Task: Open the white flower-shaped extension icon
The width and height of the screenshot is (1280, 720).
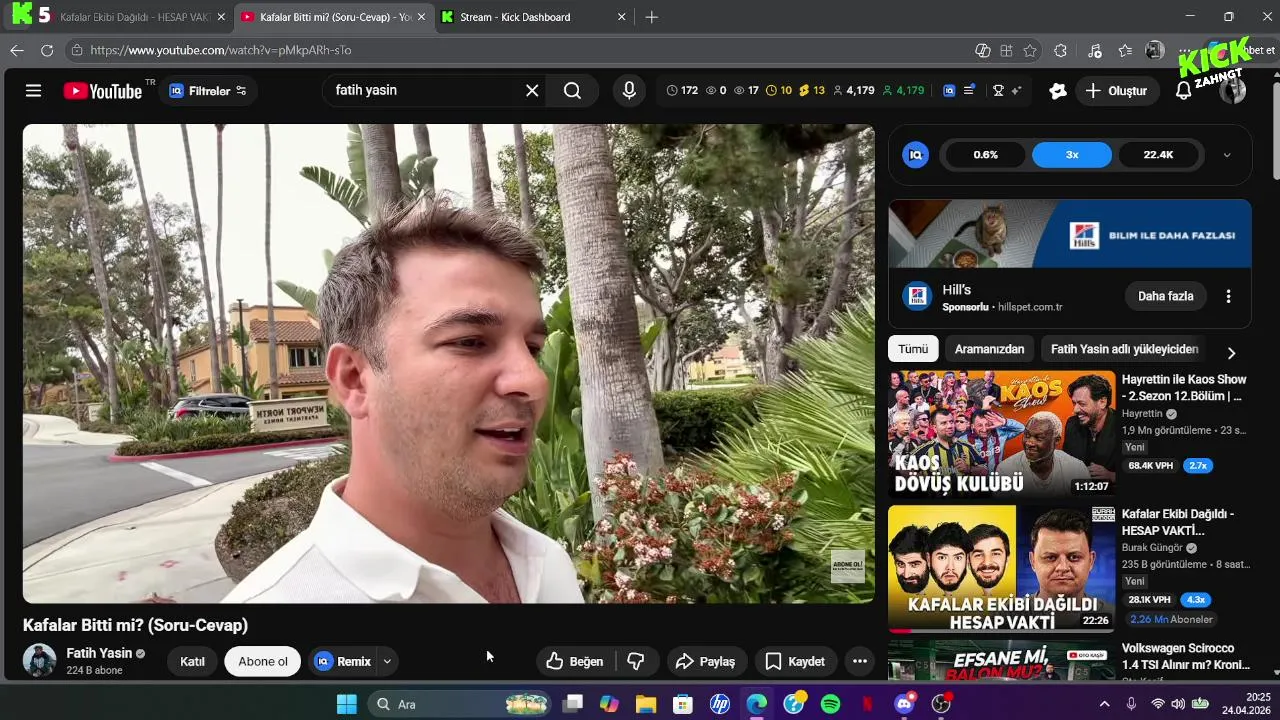Action: [1058, 91]
